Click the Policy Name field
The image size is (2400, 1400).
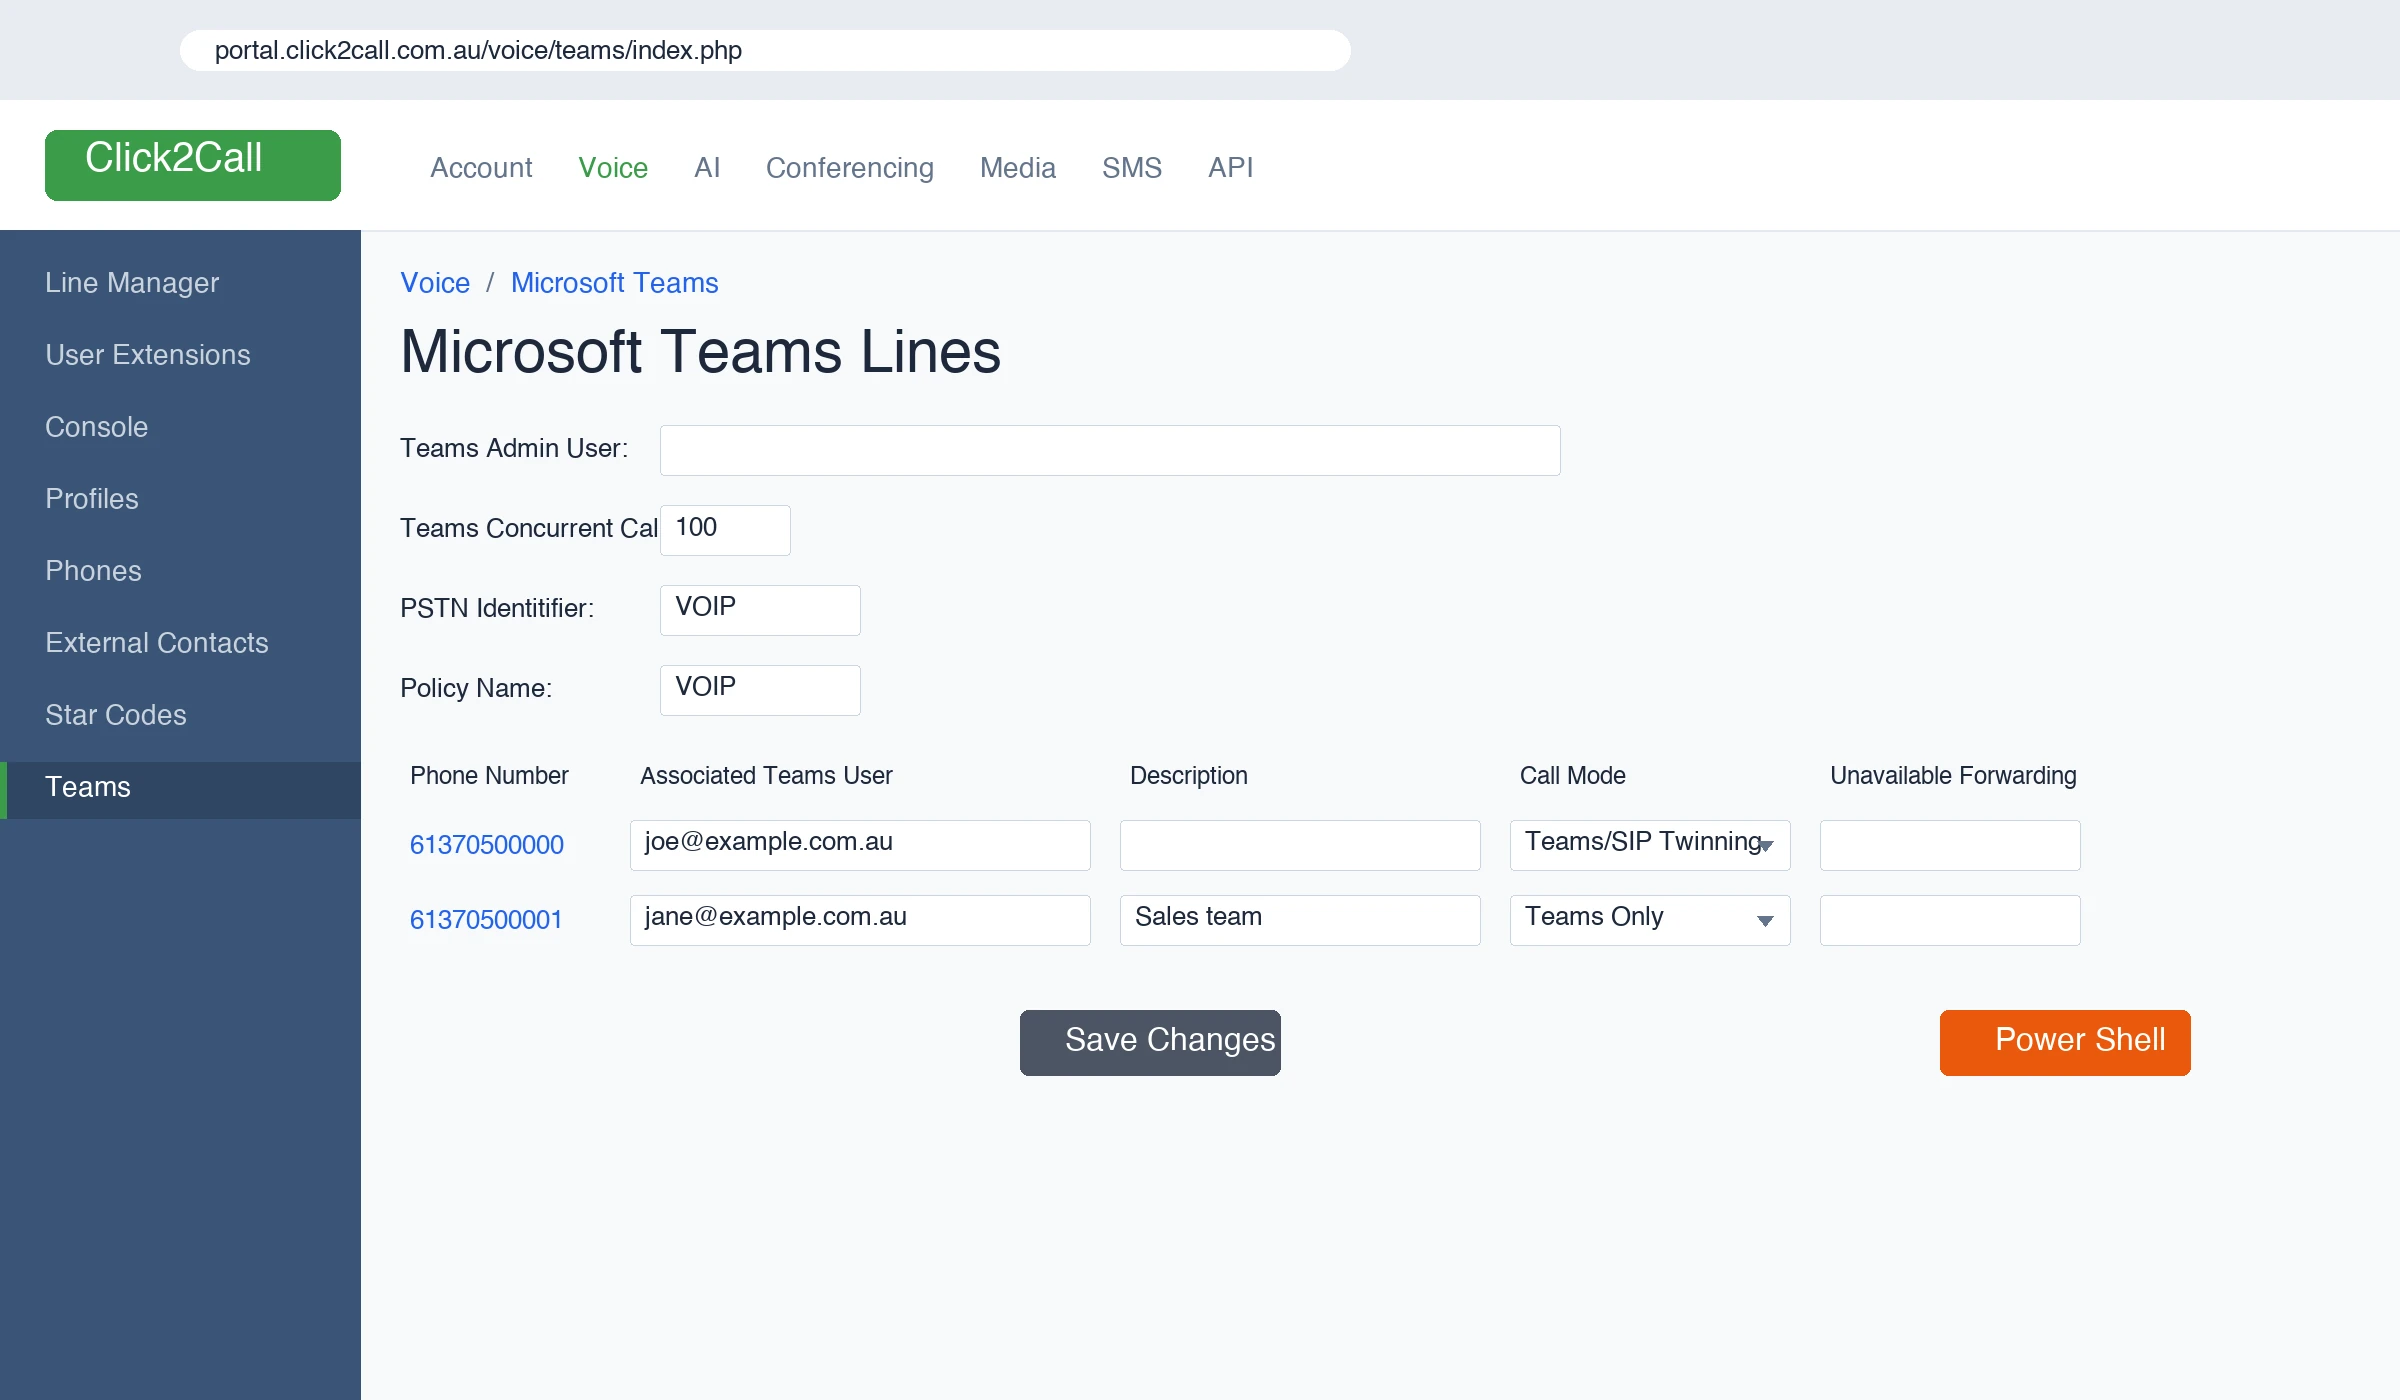[760, 690]
